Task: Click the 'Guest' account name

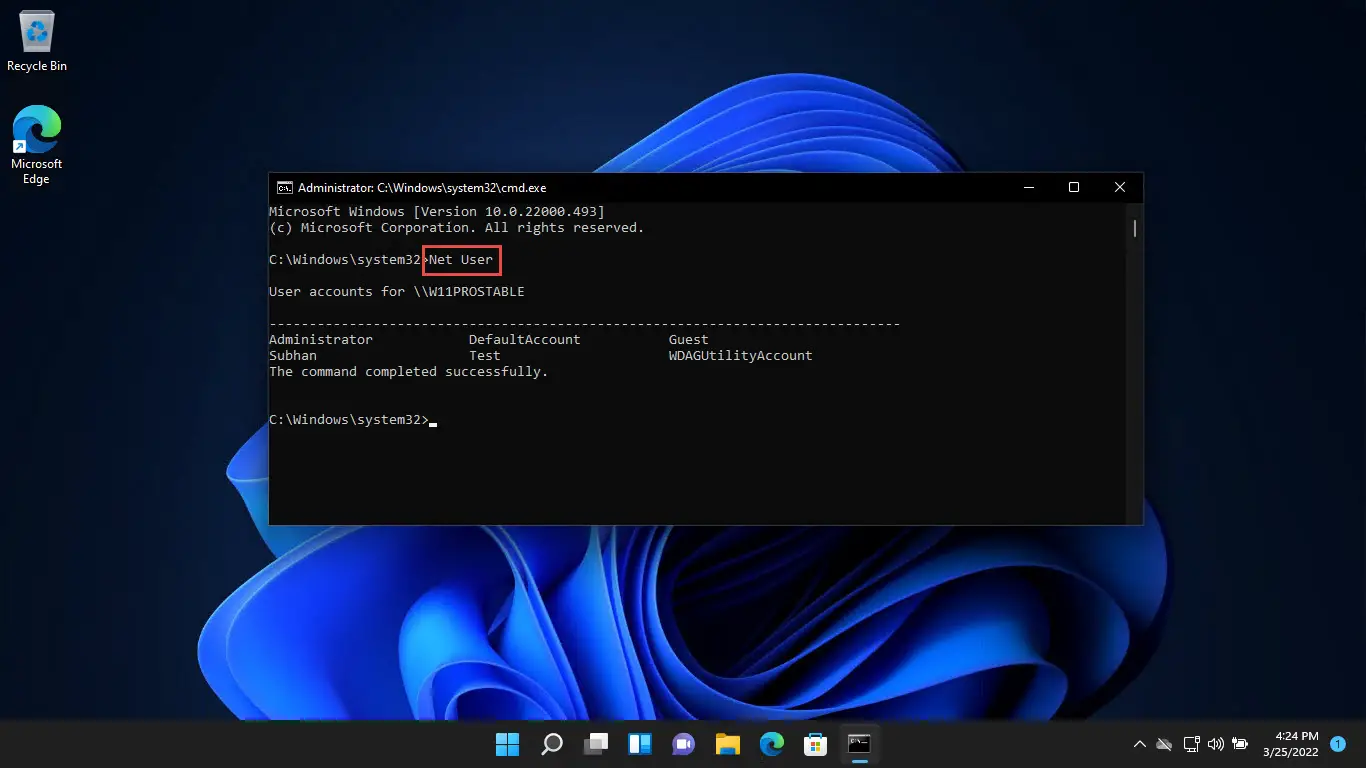Action: (689, 340)
